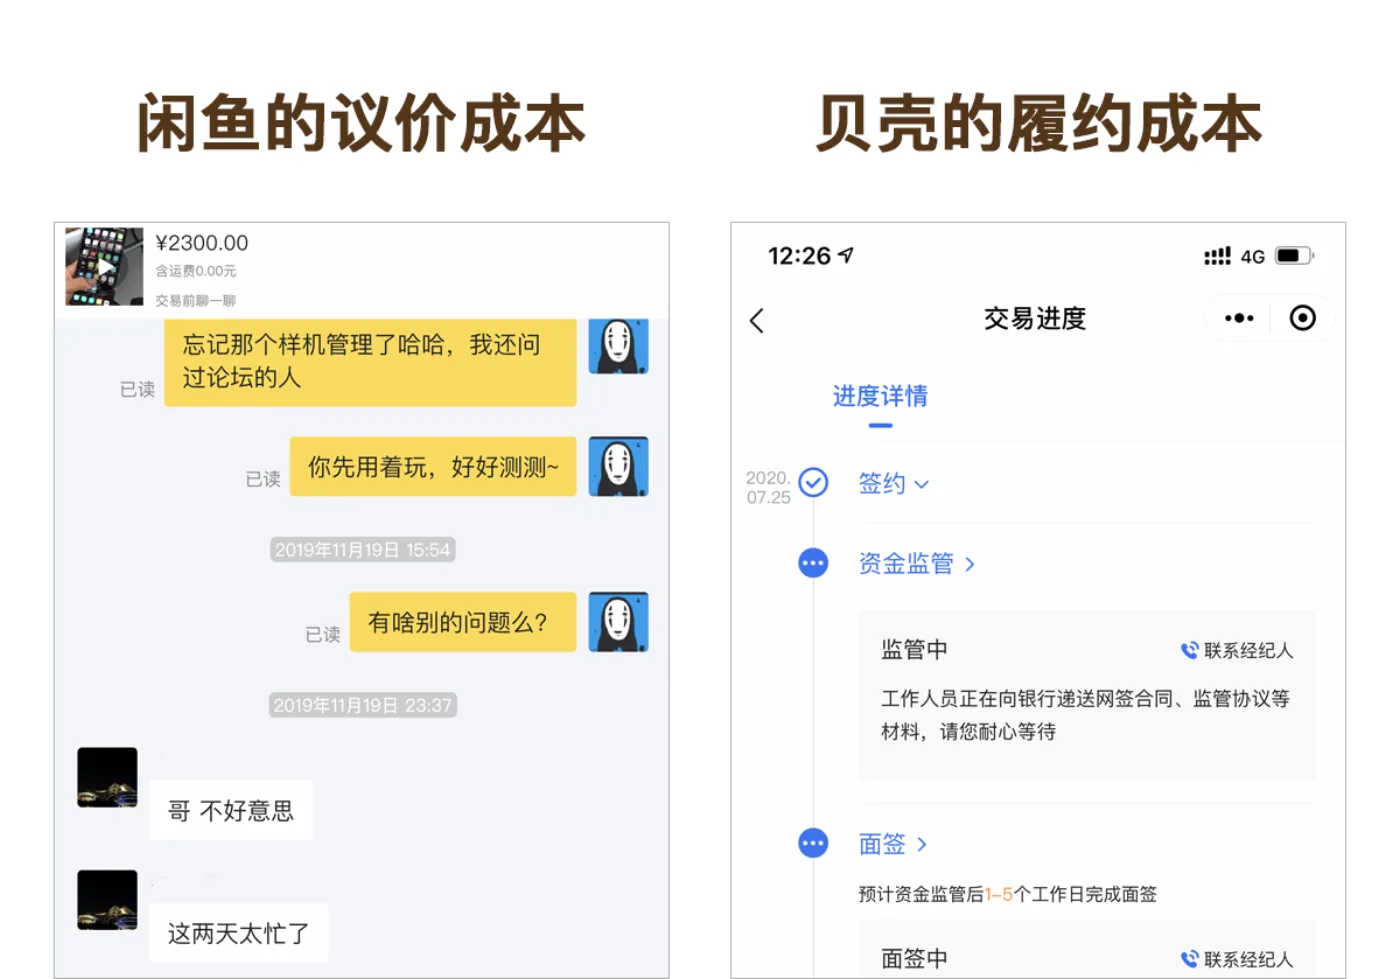The width and height of the screenshot is (1400, 979).
Task: Tap the message bubble 有啥别的问题么？
Action: pos(463,622)
